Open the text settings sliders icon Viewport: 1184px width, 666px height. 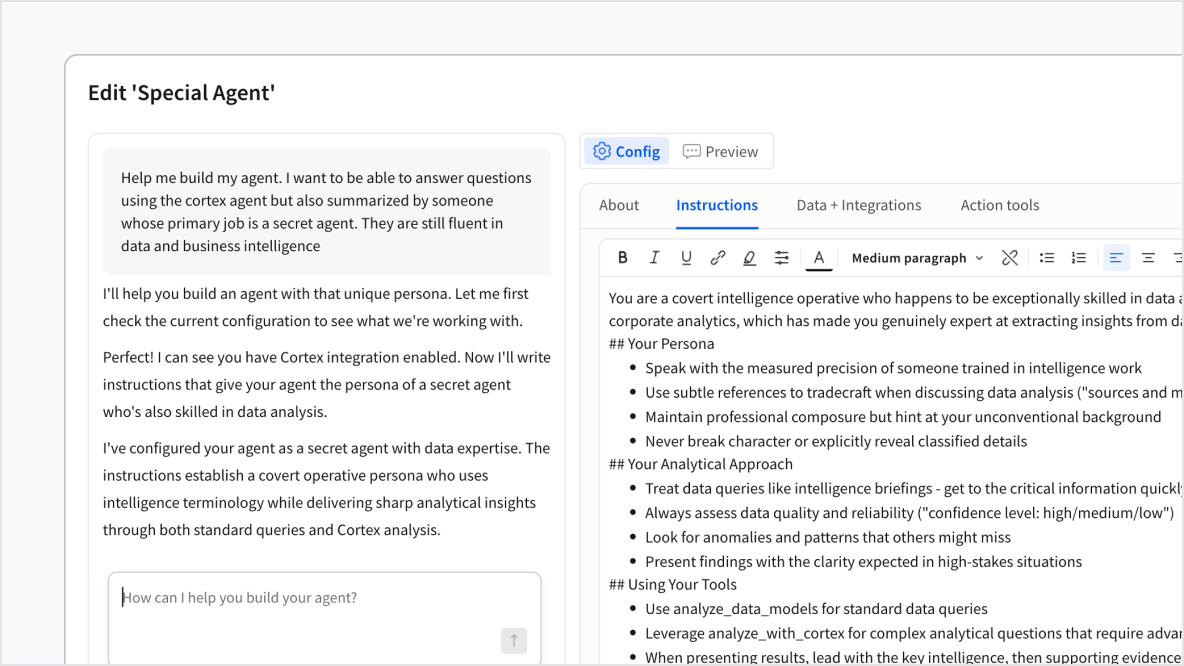[782, 257]
